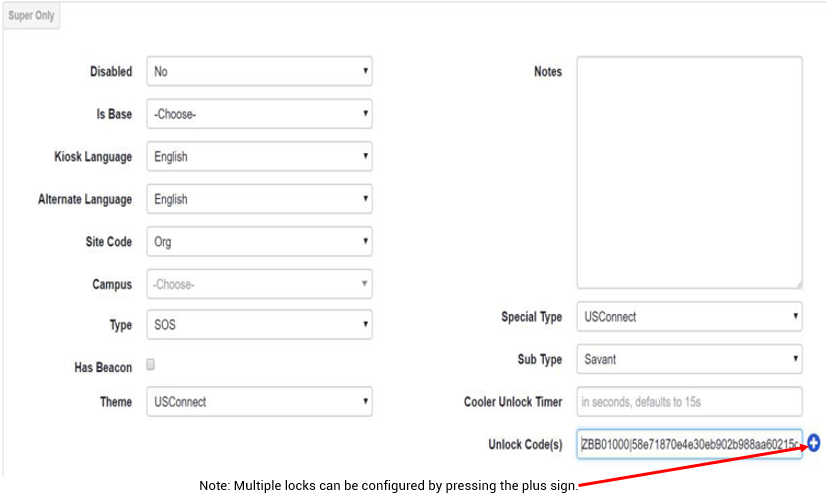
Task: Open the Special Type dropdown
Action: tap(689, 317)
